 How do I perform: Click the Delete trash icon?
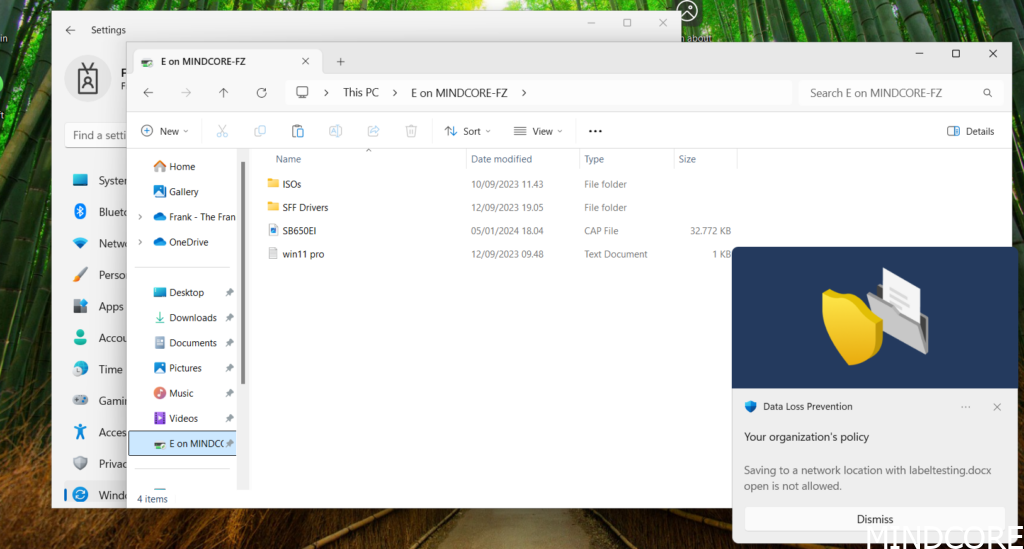pos(411,131)
